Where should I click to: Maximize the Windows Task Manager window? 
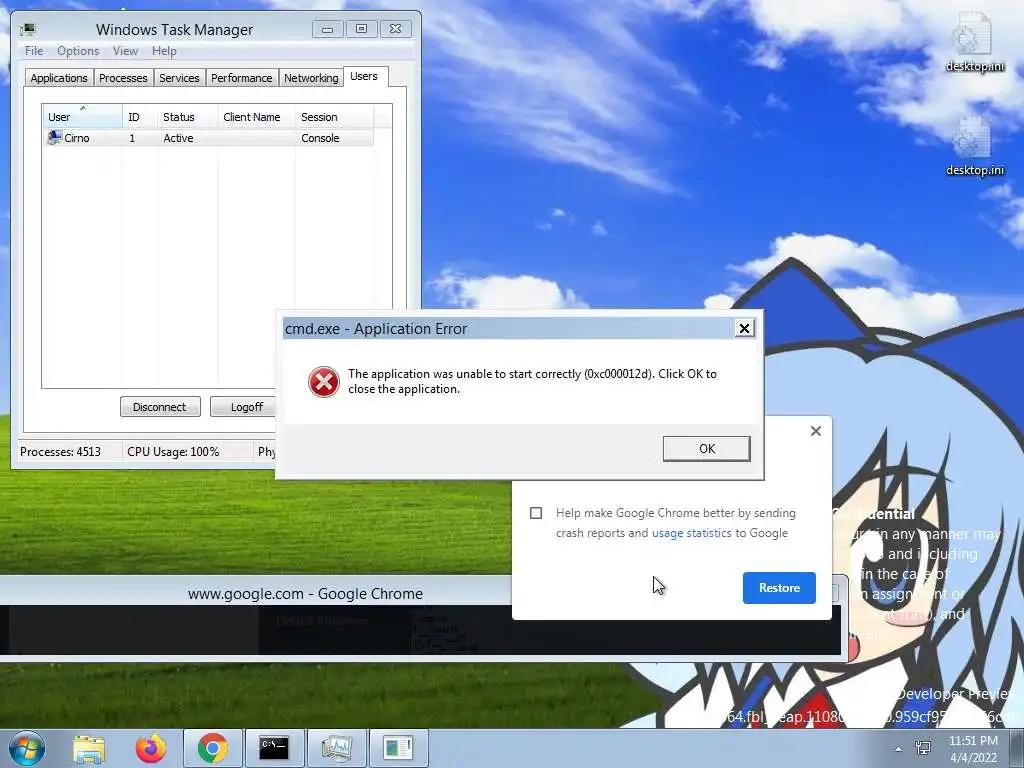coord(361,29)
